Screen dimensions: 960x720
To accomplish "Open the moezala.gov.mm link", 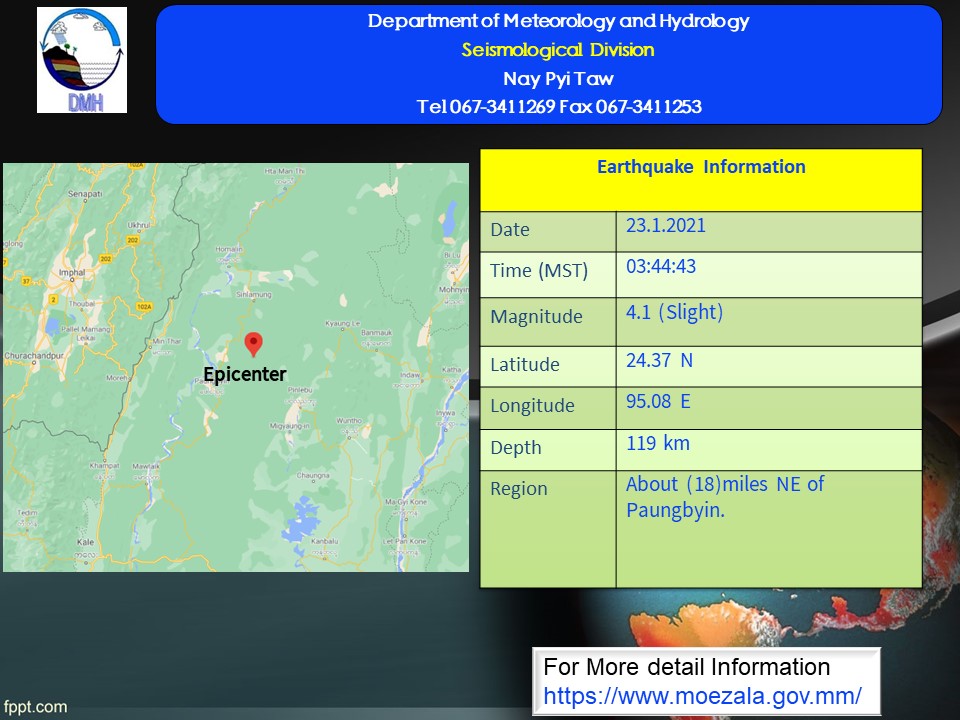I will point(702,696).
